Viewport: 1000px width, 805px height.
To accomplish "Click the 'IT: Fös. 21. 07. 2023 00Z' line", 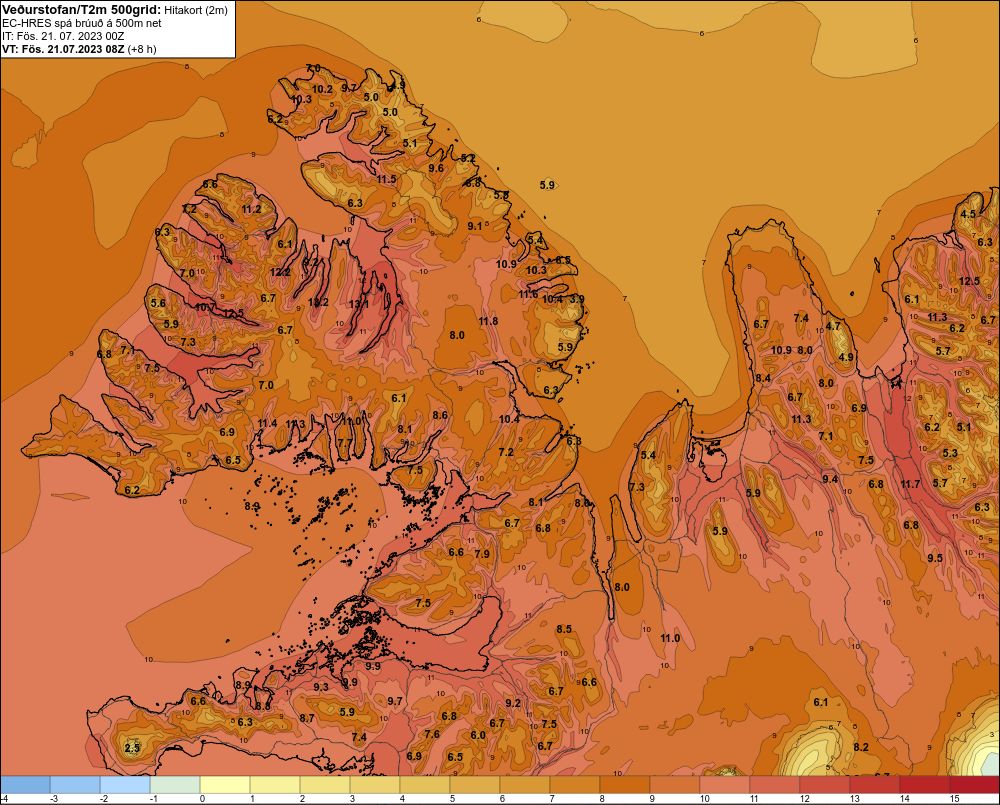I will click(63, 36).
